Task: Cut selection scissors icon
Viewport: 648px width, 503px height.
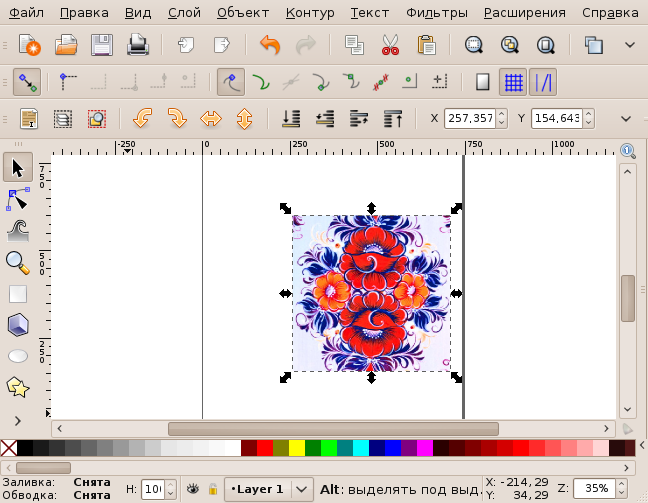Action: tap(390, 45)
